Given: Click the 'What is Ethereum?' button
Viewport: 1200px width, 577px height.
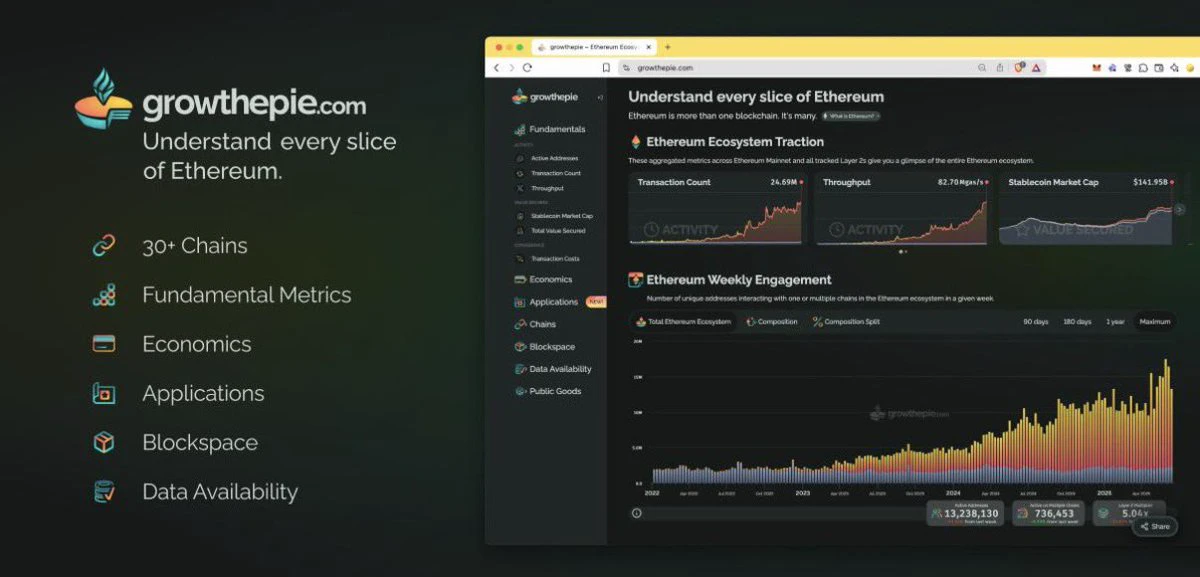Looking at the screenshot, I should [850, 116].
